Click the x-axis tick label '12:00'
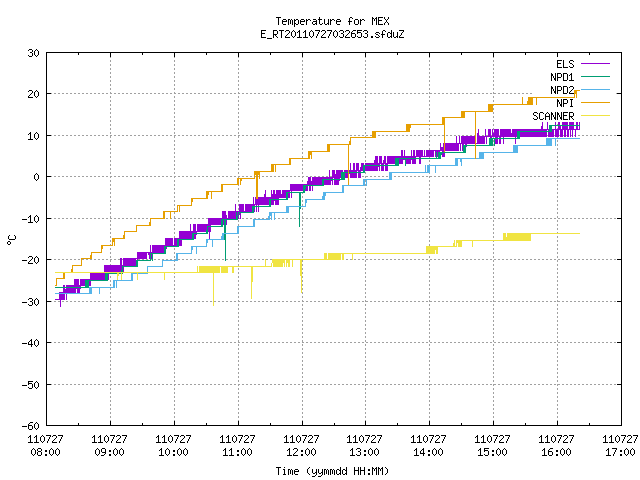Viewport: 640px width, 480px height. [301, 452]
